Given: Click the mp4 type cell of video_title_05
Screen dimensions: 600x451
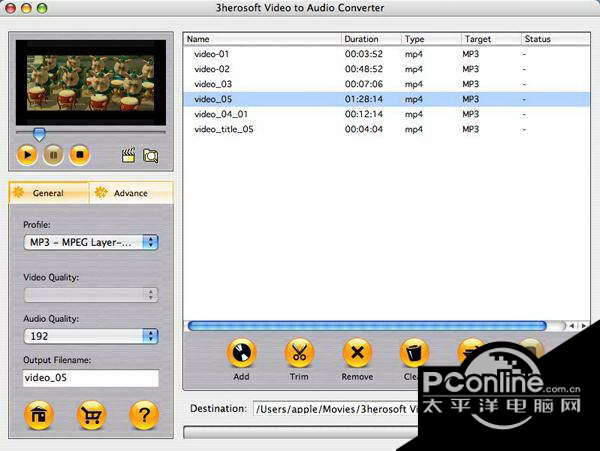Looking at the screenshot, I should tap(414, 129).
